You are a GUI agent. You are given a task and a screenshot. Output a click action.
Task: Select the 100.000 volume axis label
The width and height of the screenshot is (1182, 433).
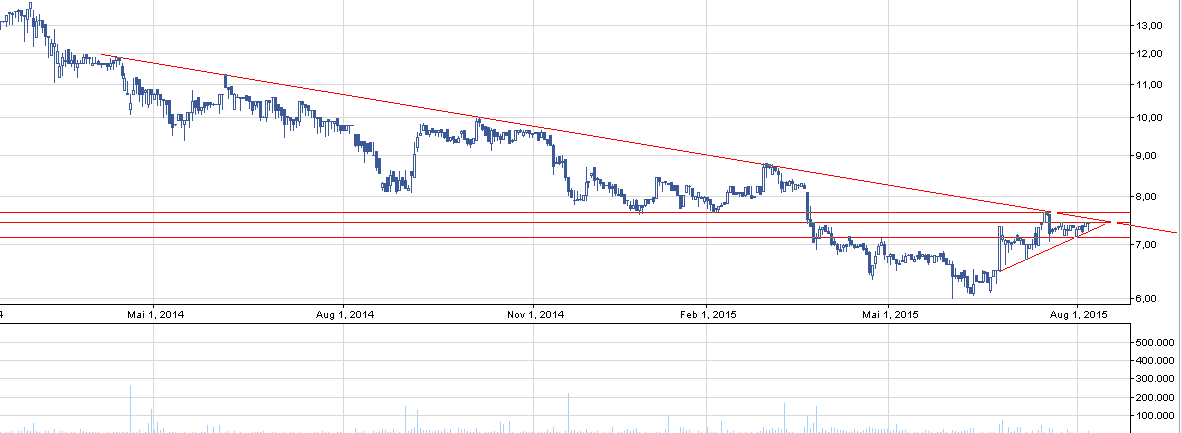pos(1150,416)
